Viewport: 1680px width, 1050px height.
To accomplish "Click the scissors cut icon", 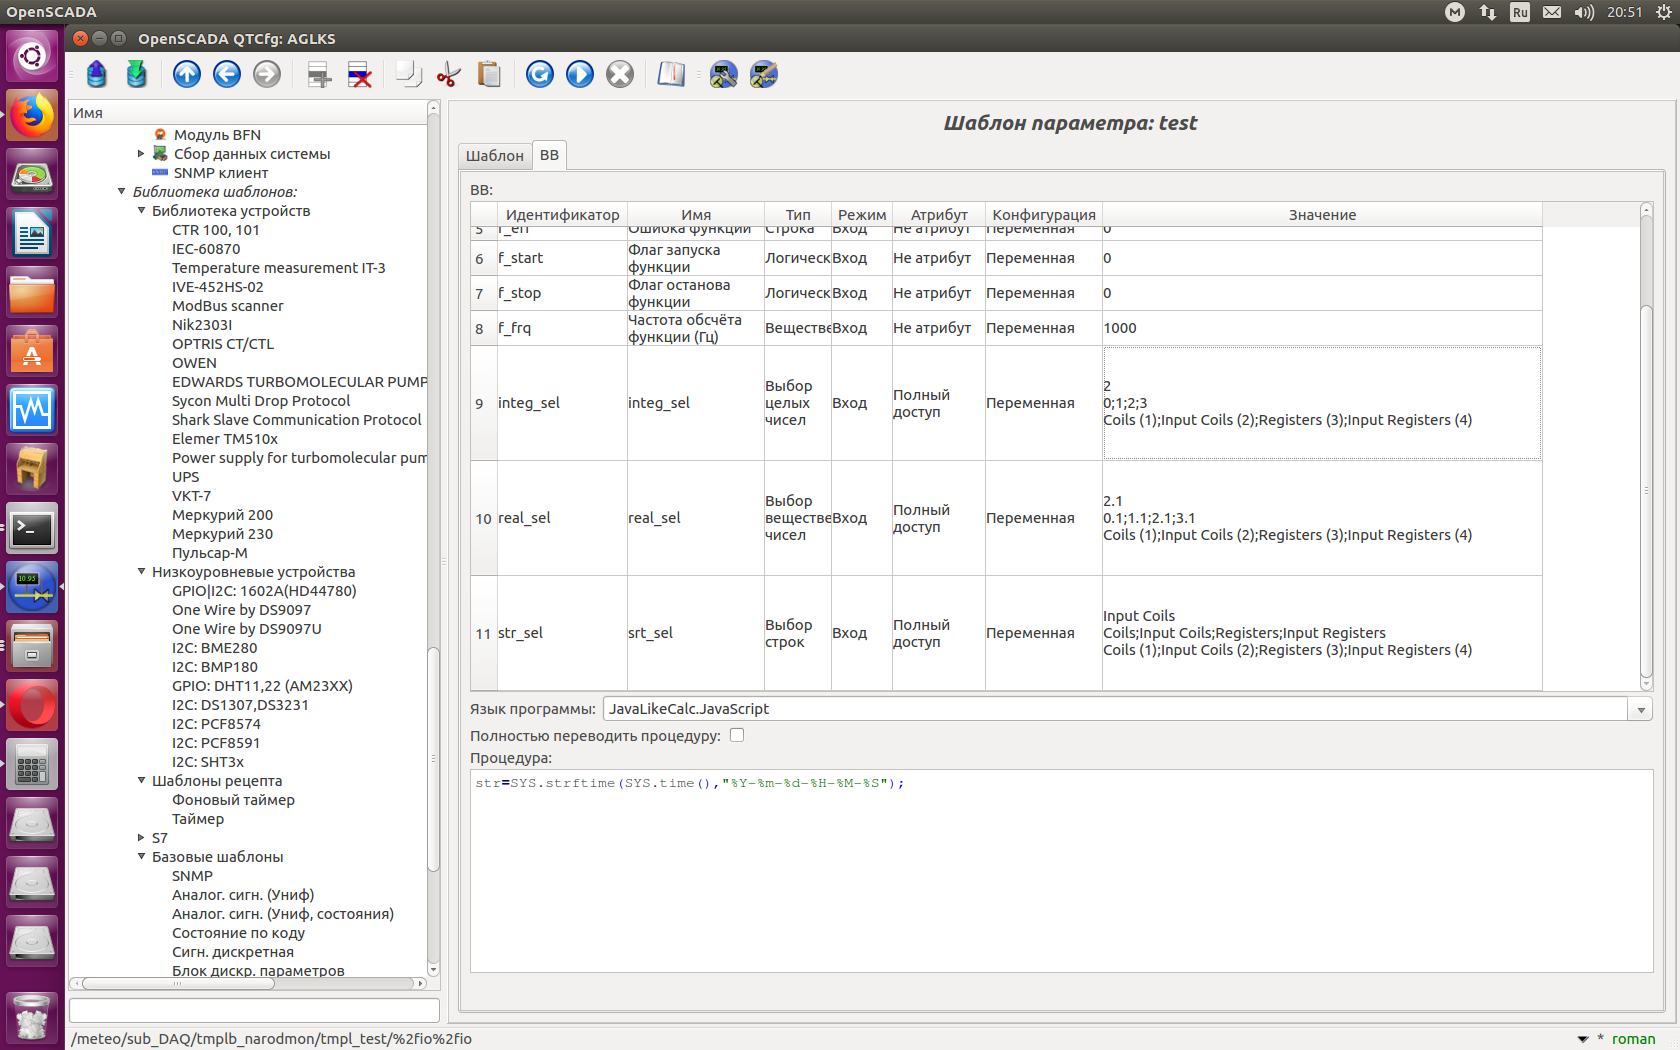I will tap(449, 74).
